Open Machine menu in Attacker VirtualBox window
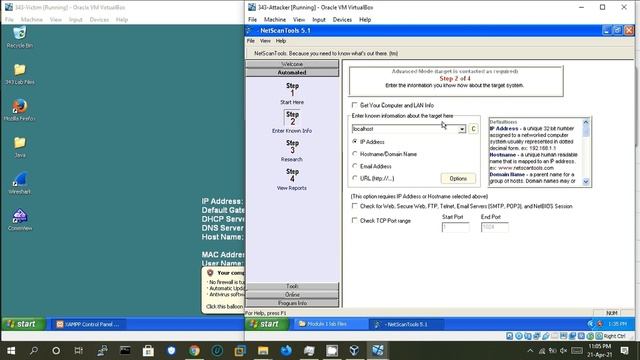The height and width of the screenshot is (360, 640). pos(275,20)
